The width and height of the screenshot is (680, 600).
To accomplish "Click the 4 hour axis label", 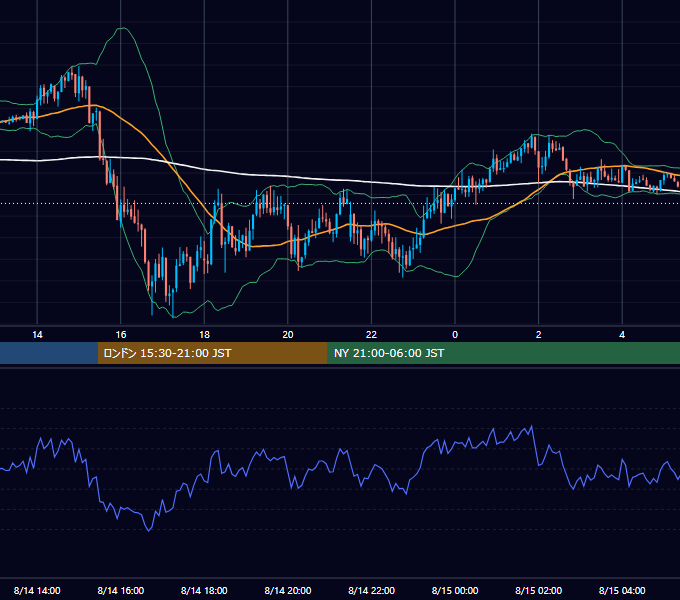I will tap(622, 335).
